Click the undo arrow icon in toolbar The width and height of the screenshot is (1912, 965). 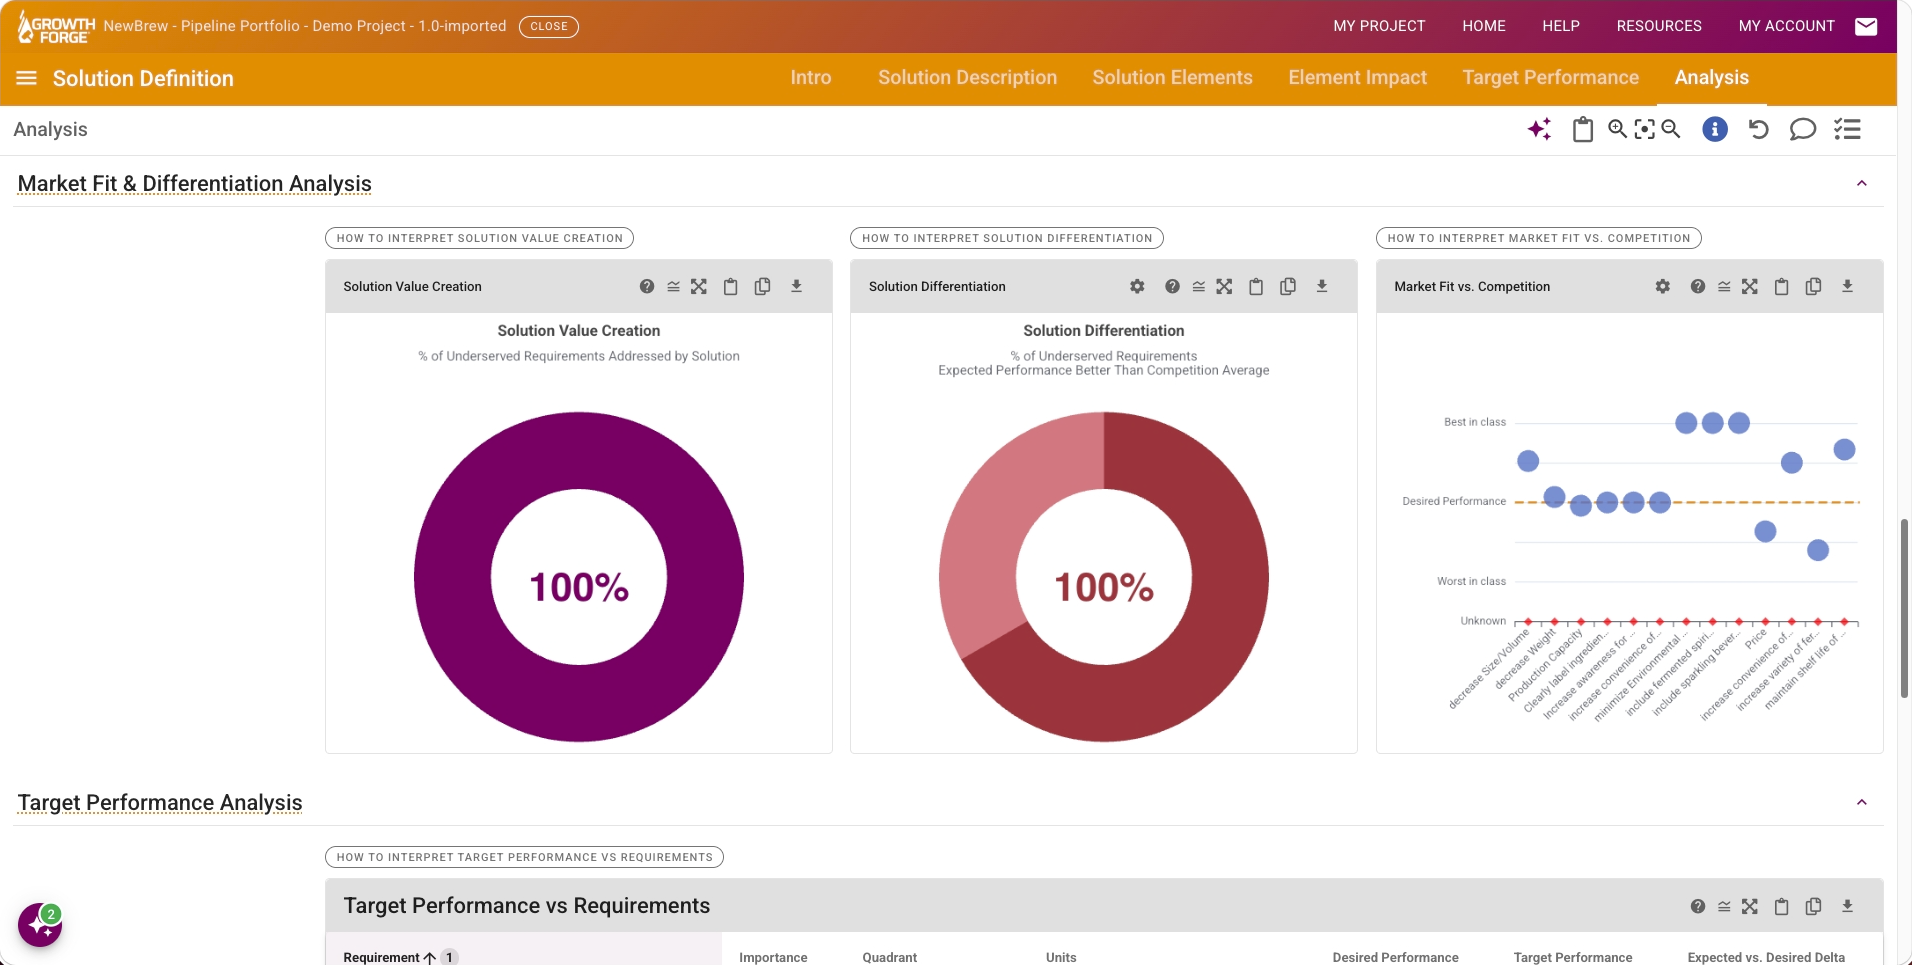point(1759,129)
